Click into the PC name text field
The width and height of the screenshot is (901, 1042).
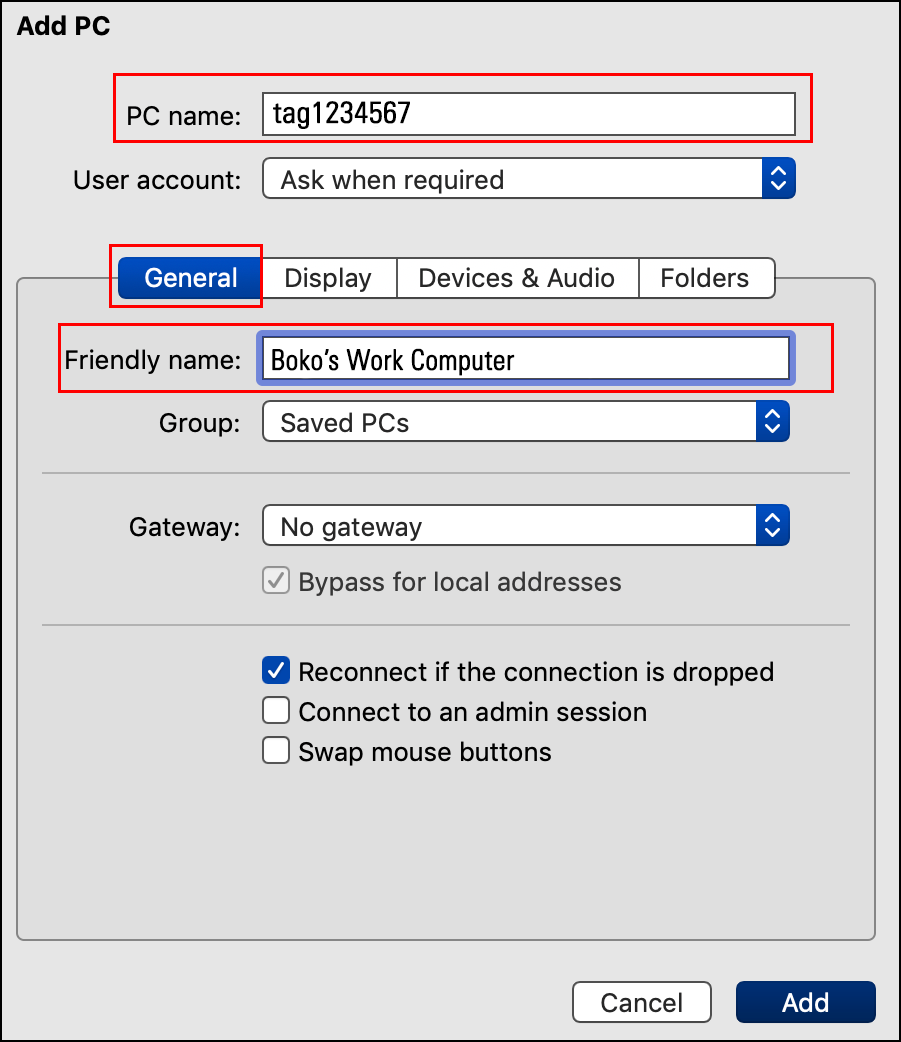coord(528,114)
